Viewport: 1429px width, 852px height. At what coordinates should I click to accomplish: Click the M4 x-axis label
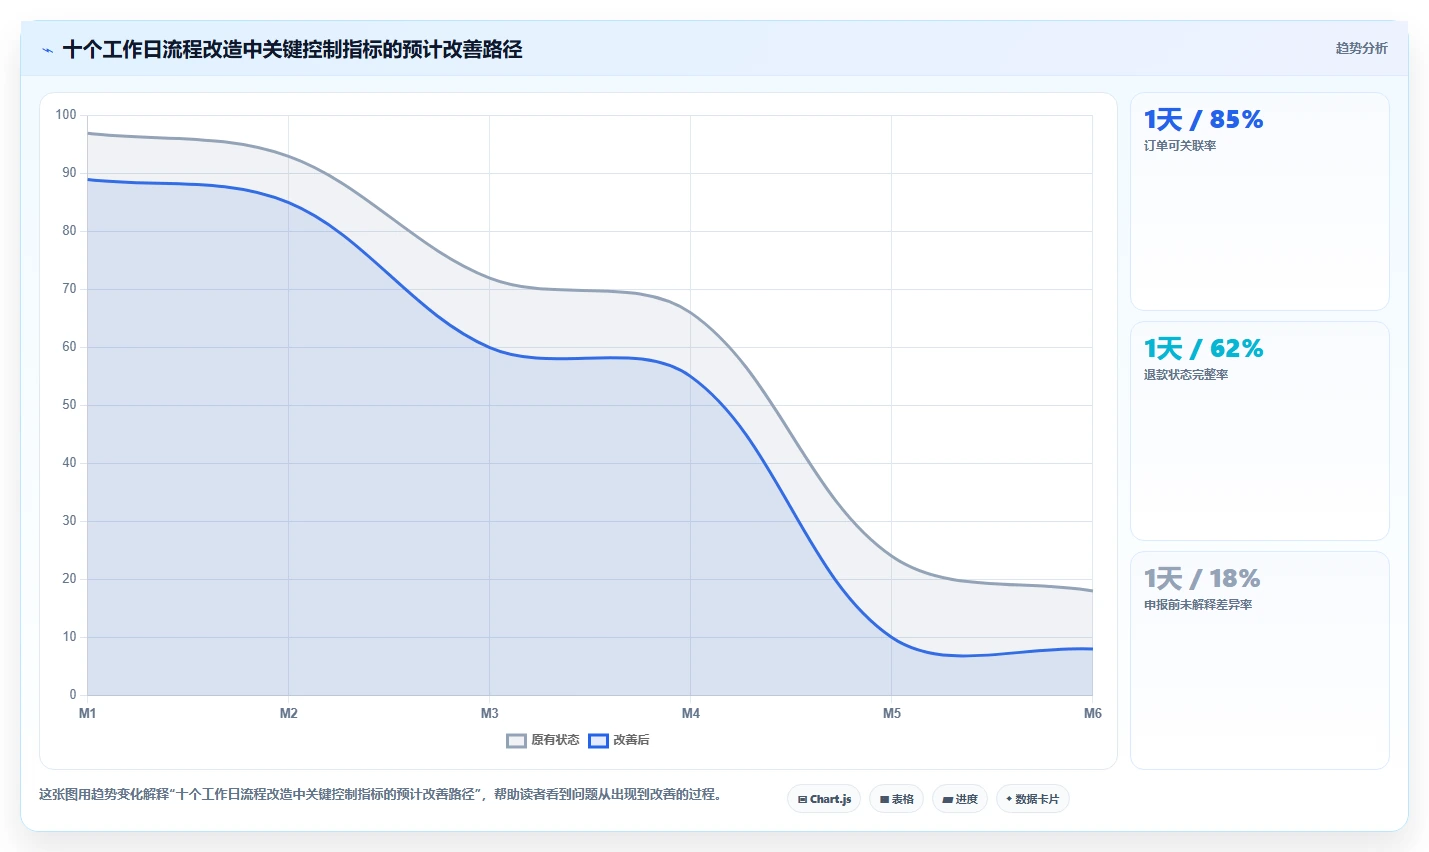coord(690,713)
